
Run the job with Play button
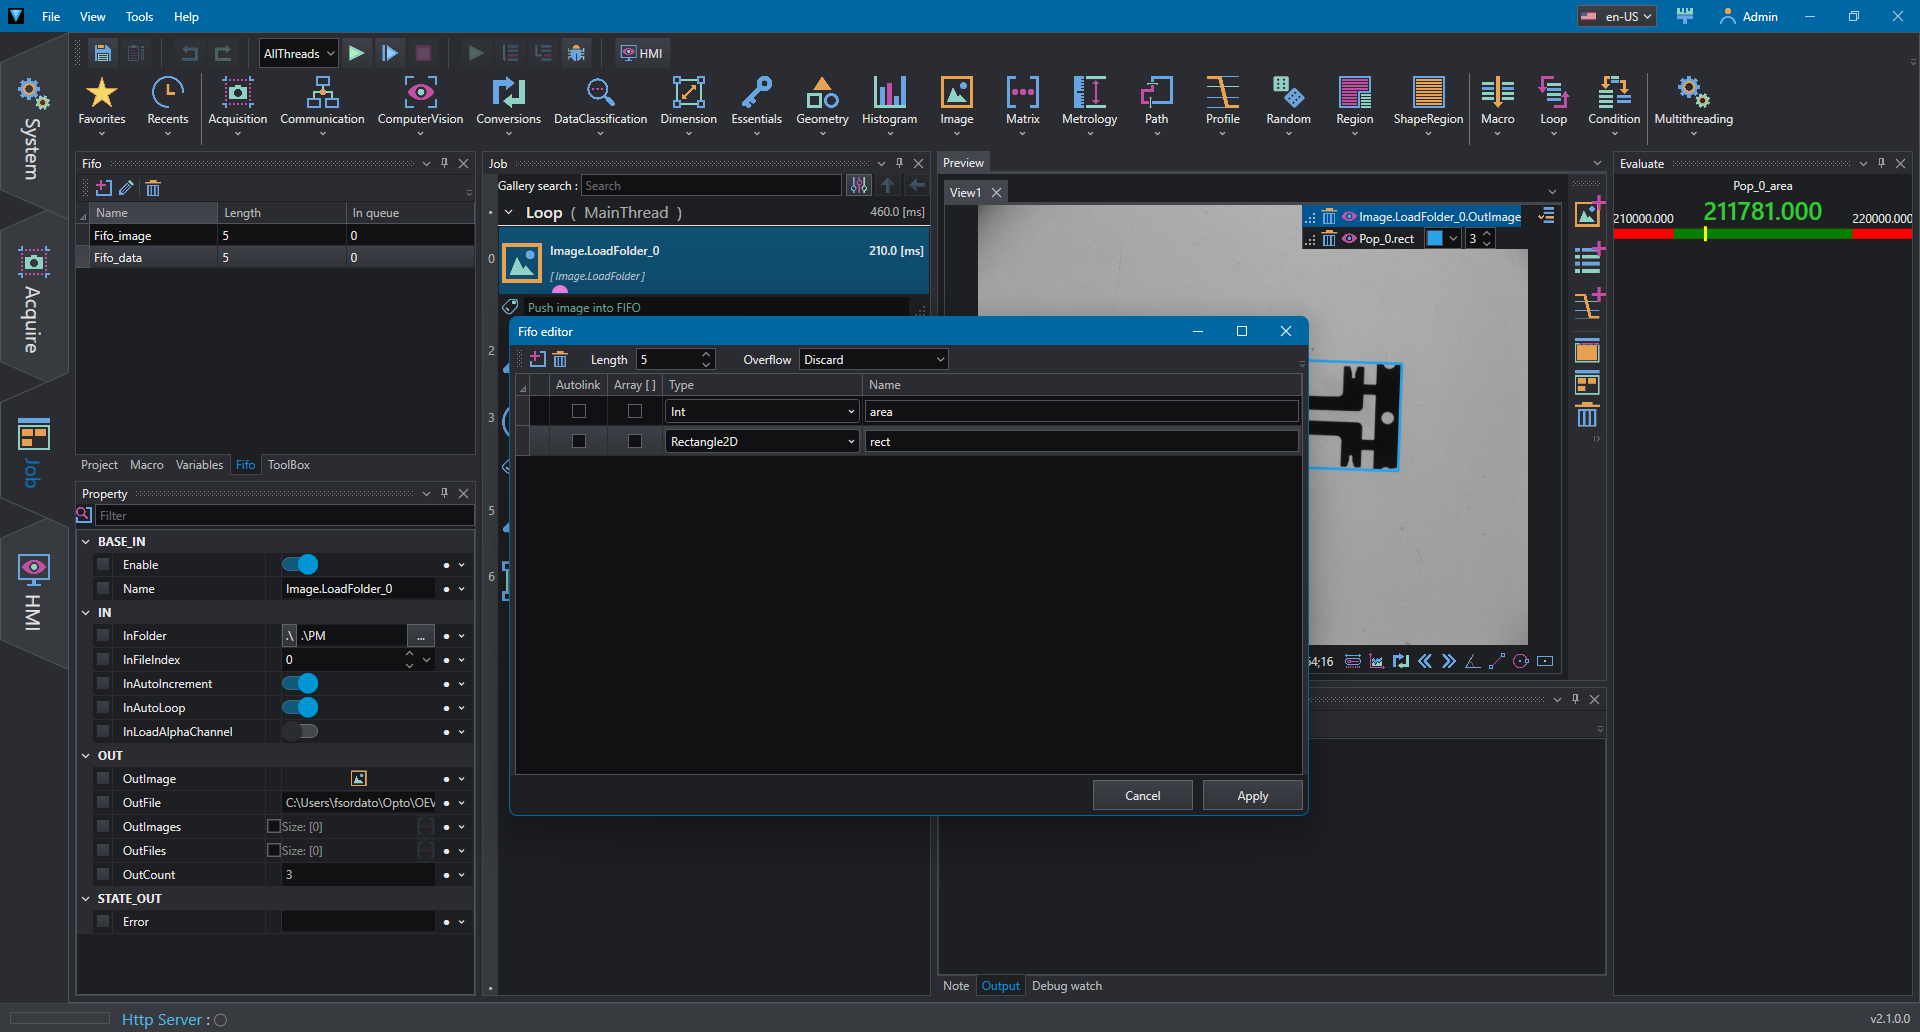point(357,53)
